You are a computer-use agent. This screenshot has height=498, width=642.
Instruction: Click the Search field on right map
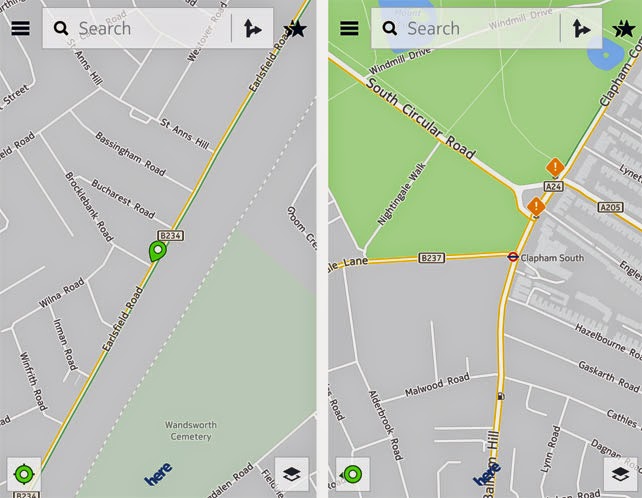click(x=466, y=28)
